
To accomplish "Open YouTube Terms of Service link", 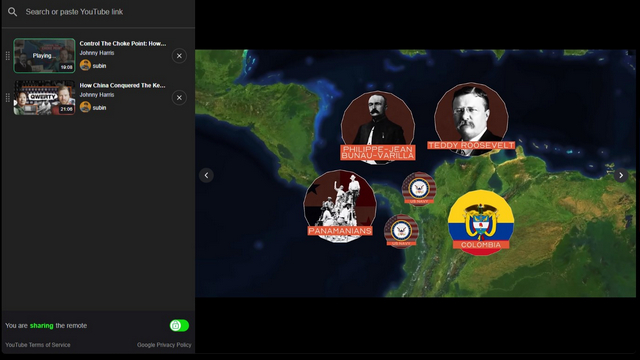I will [x=38, y=345].
